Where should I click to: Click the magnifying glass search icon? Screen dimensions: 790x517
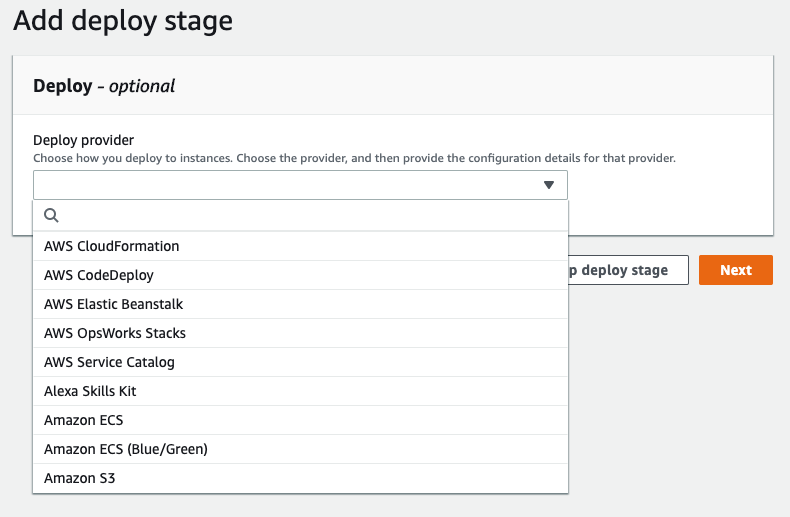tap(52, 215)
